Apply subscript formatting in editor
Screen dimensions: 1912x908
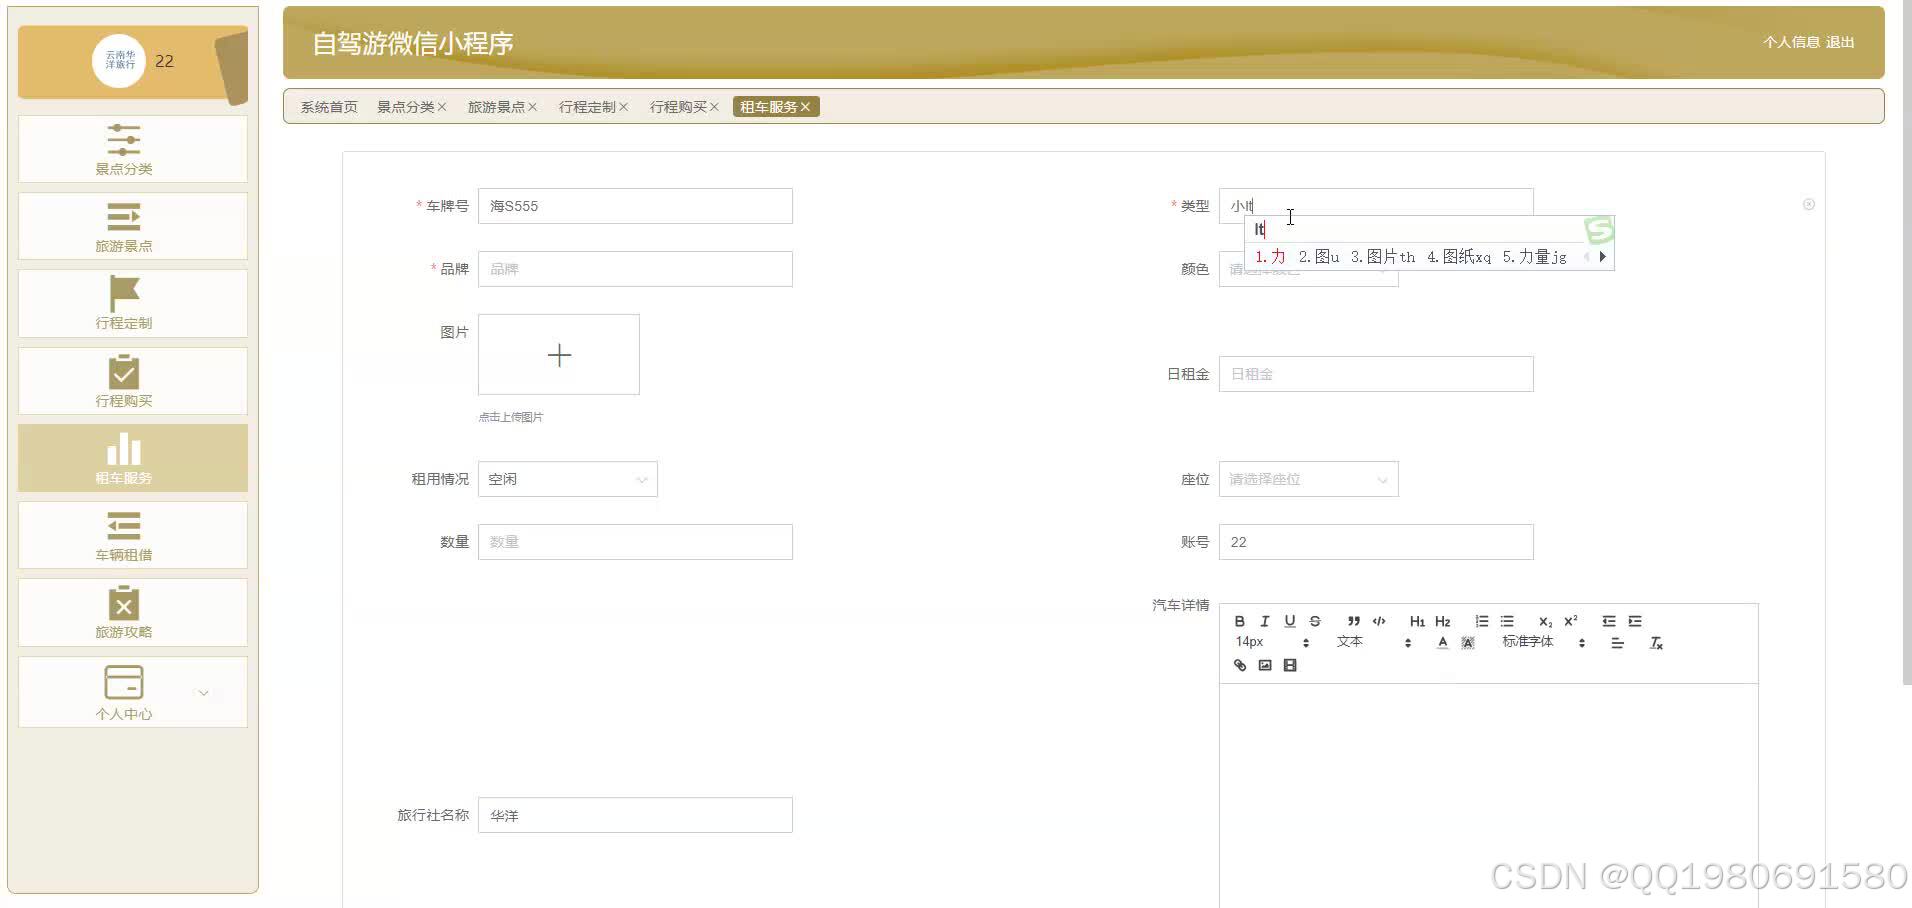pyautogui.click(x=1545, y=621)
